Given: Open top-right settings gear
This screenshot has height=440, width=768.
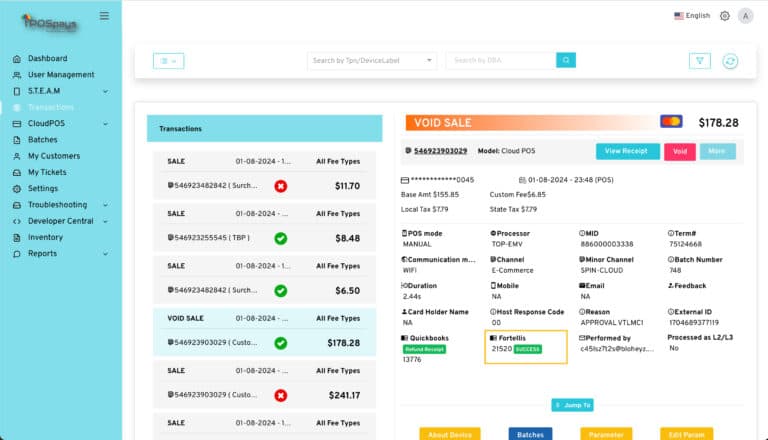Looking at the screenshot, I should tap(724, 16).
